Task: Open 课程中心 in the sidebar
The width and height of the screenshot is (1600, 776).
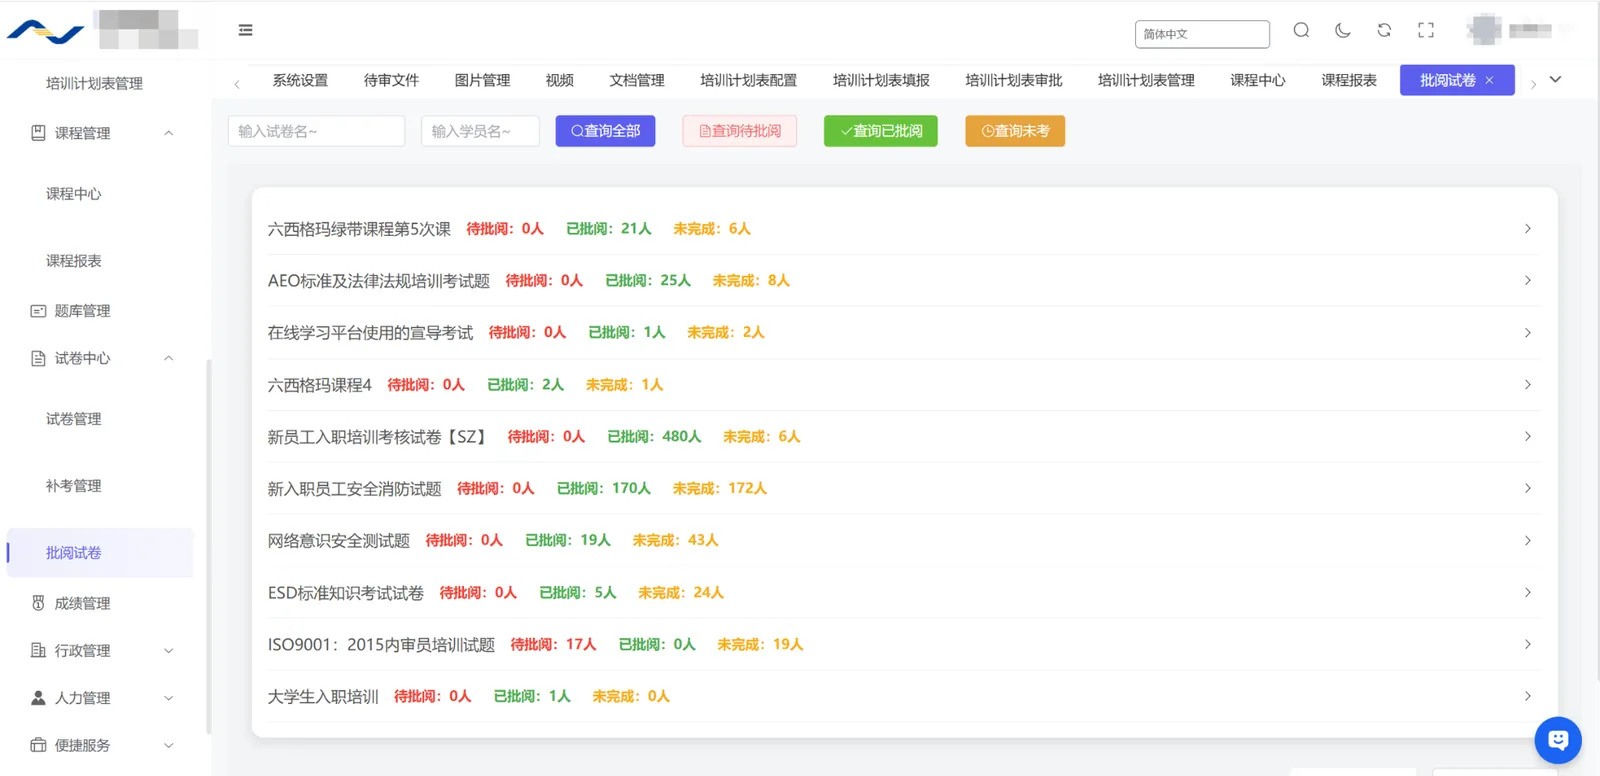Action: pos(74,194)
